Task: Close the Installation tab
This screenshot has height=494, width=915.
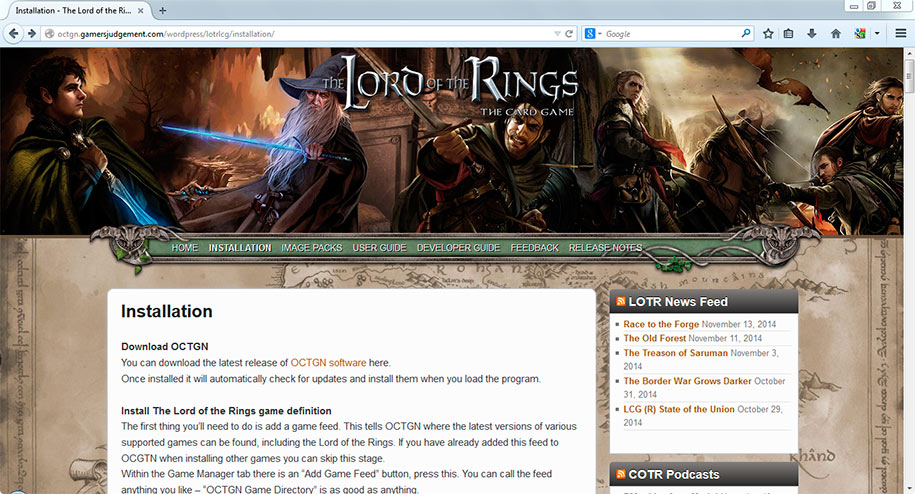Action: (x=141, y=10)
